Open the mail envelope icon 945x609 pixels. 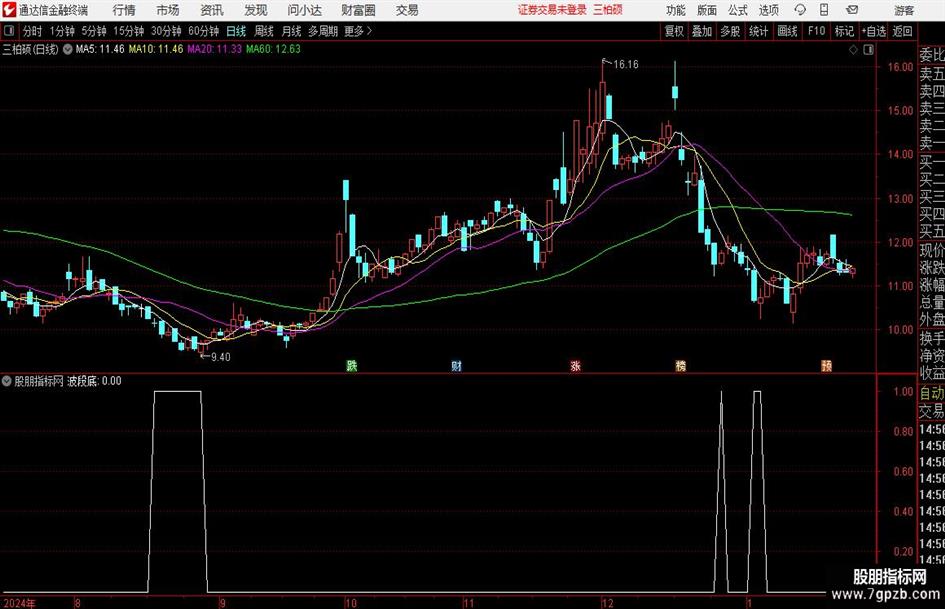[852, 10]
